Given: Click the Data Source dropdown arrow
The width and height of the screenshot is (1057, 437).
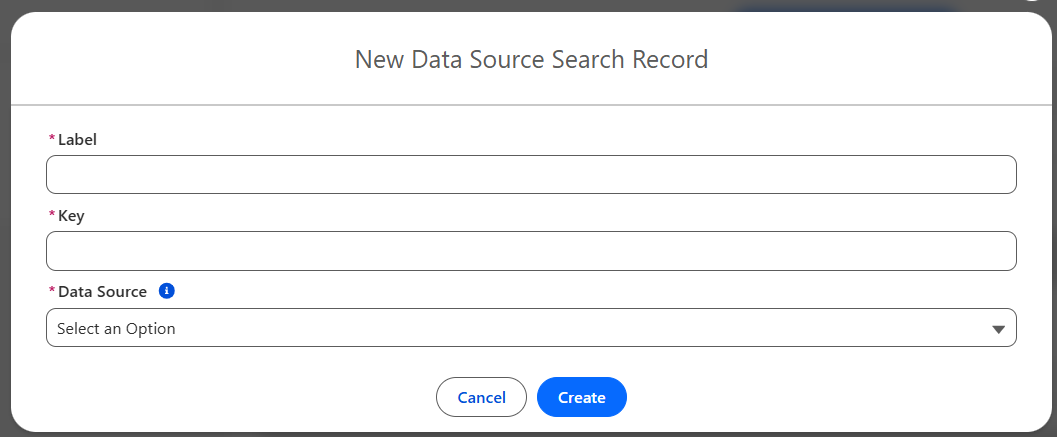Looking at the screenshot, I should point(998,329).
